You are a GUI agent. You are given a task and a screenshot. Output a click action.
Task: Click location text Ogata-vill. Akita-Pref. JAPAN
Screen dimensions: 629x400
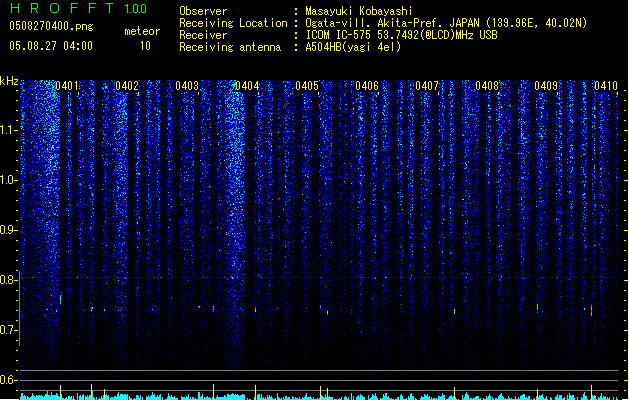(393, 23)
